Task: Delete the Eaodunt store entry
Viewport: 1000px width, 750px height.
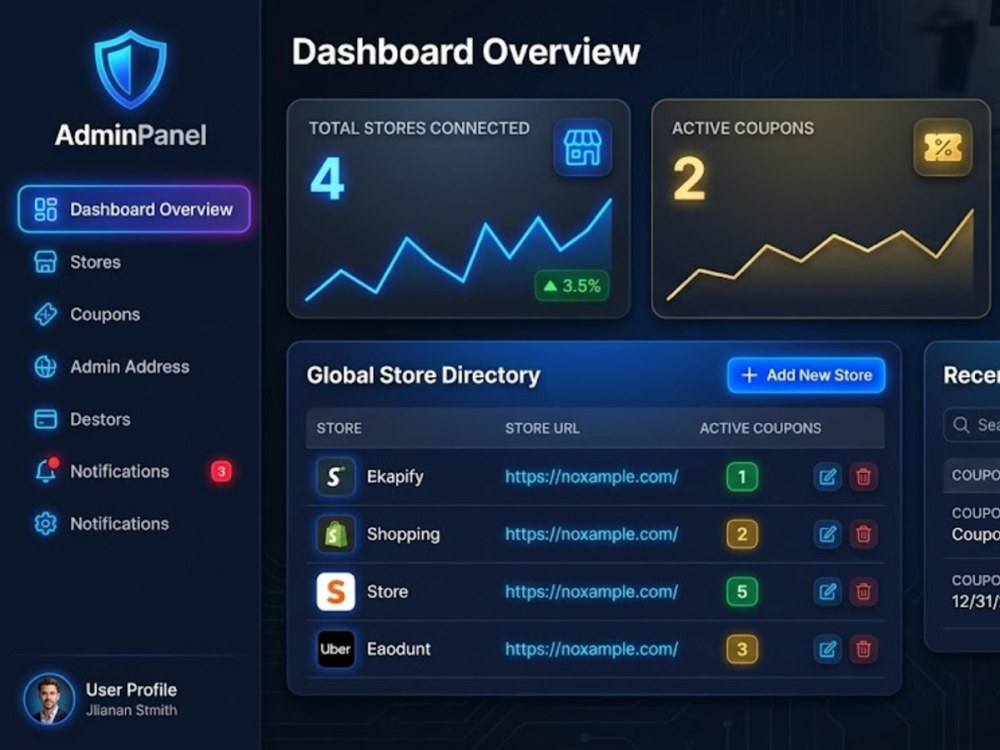Action: [x=864, y=649]
